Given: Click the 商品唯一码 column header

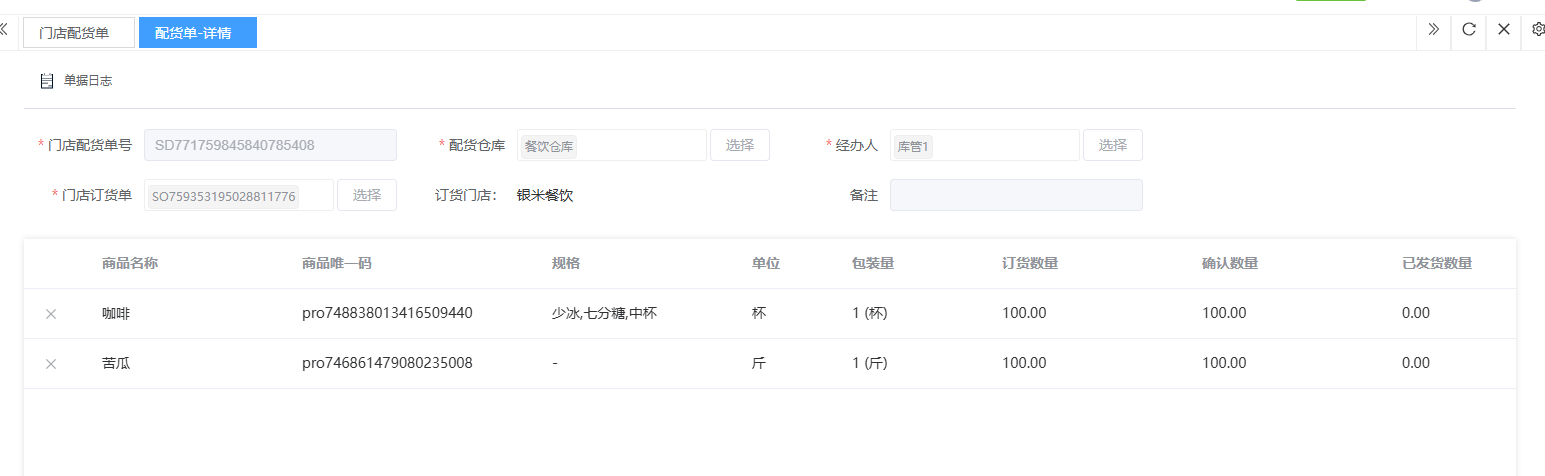Looking at the screenshot, I should (x=336, y=264).
